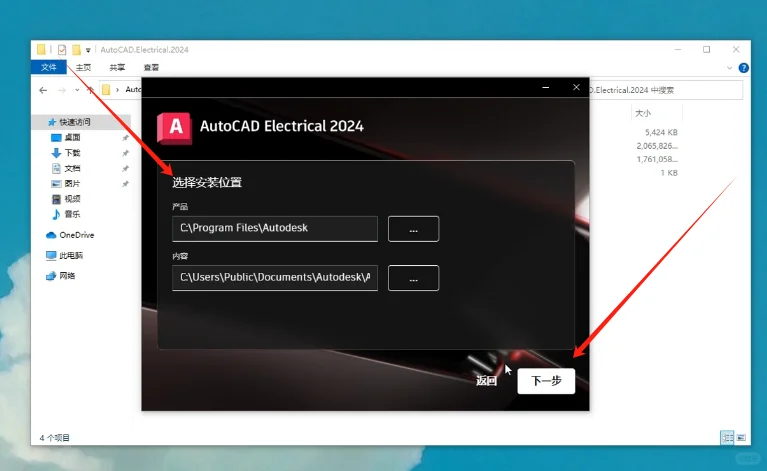767x471 pixels.
Task: Browse for the 内容 install location
Action: 413,278
